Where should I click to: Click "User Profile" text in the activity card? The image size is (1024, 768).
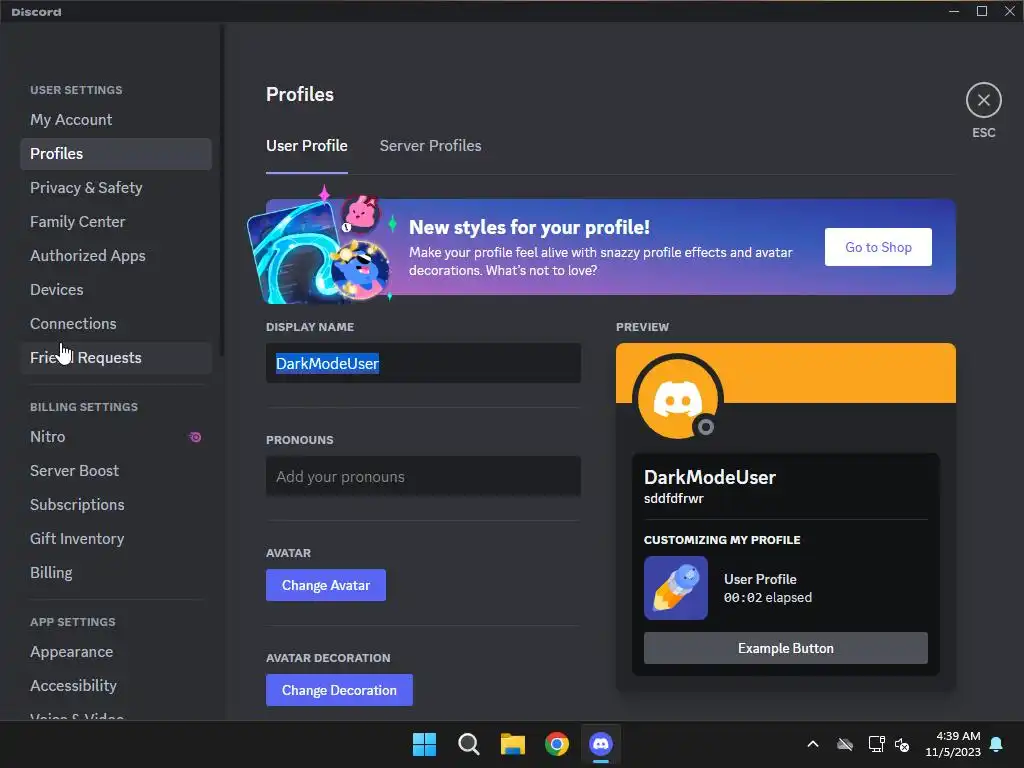pyautogui.click(x=760, y=579)
